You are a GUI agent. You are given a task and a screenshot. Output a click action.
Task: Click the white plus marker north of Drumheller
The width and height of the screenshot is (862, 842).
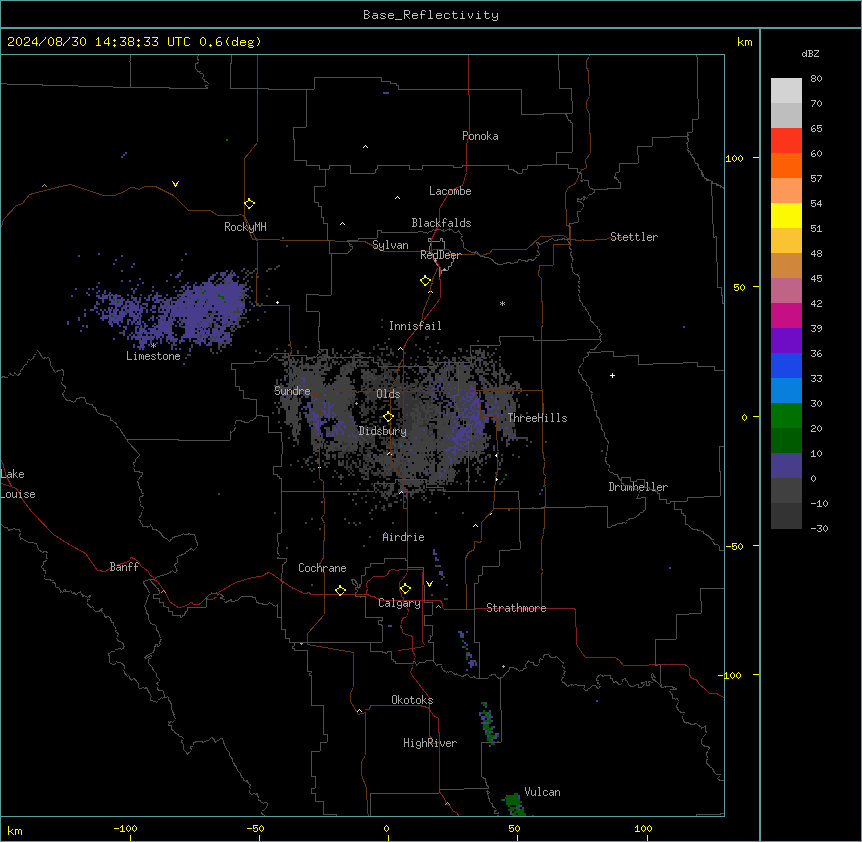coord(612,375)
